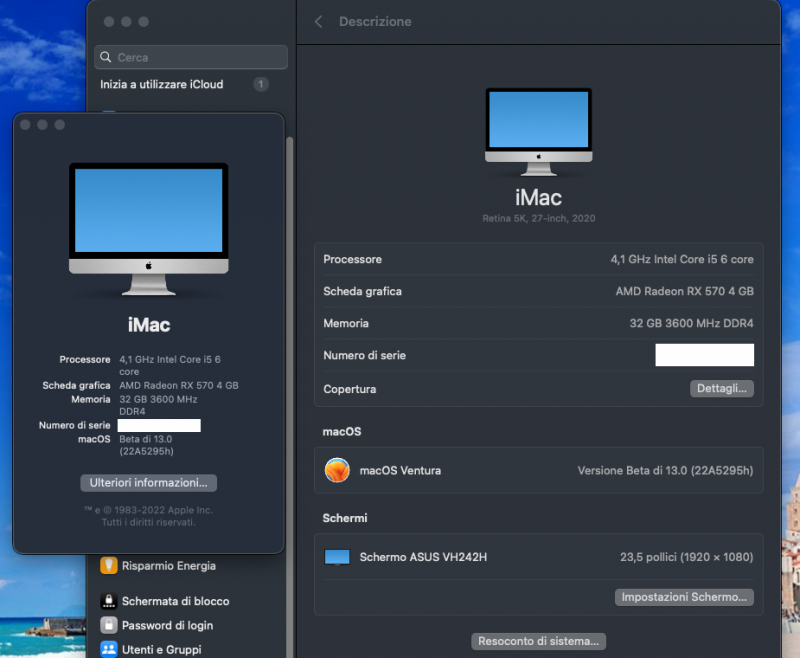800x658 pixels.
Task: Click the Password di login padlock icon
Action: [x=110, y=625]
